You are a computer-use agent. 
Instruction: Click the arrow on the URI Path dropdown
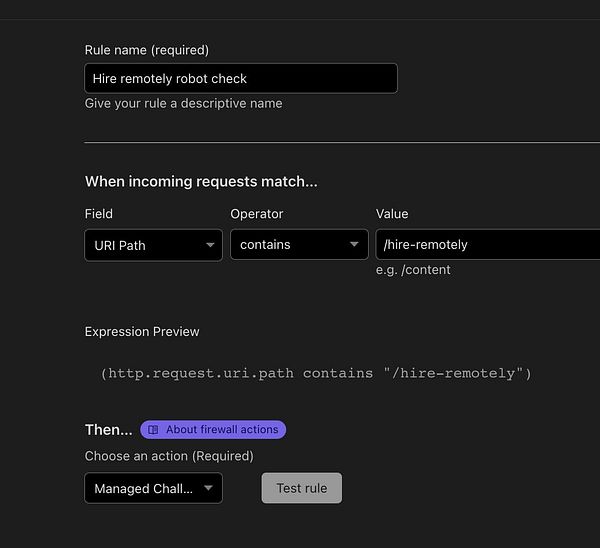(210, 245)
